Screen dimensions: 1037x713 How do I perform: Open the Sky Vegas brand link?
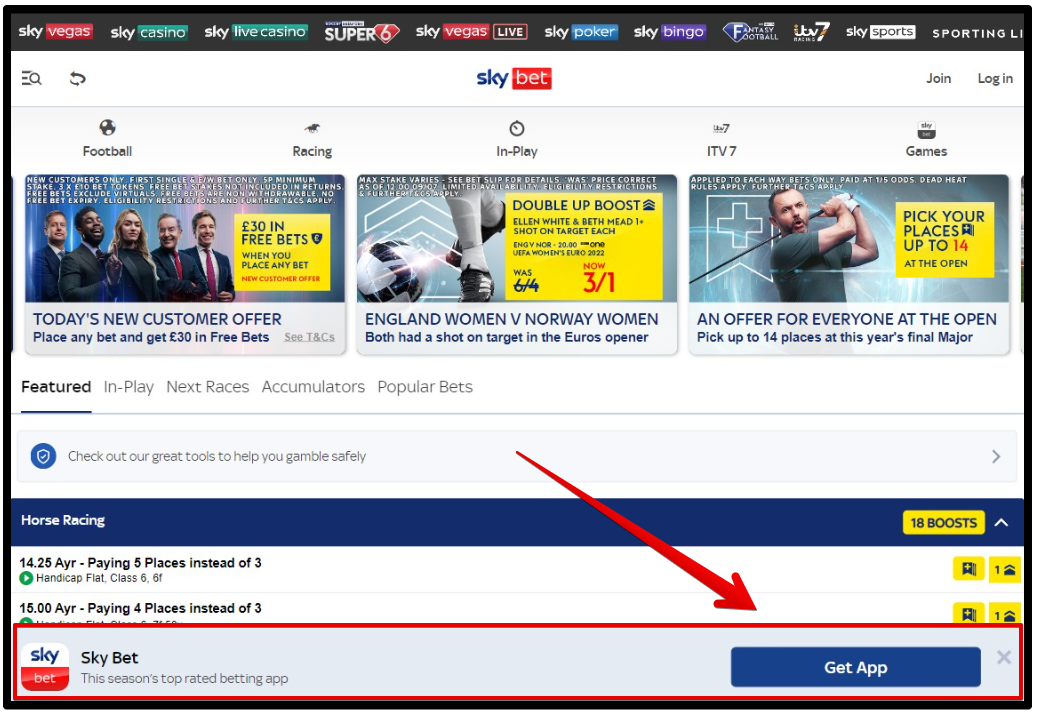[55, 31]
